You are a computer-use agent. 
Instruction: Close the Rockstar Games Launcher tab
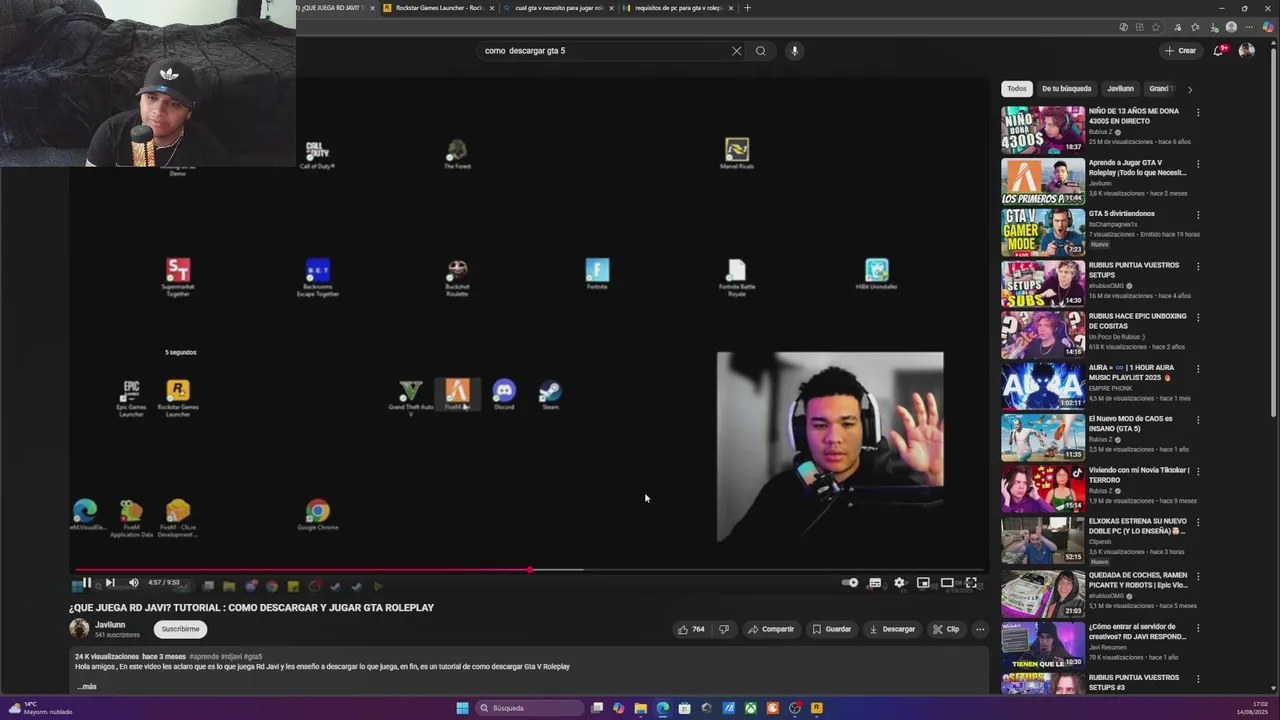[x=491, y=8]
